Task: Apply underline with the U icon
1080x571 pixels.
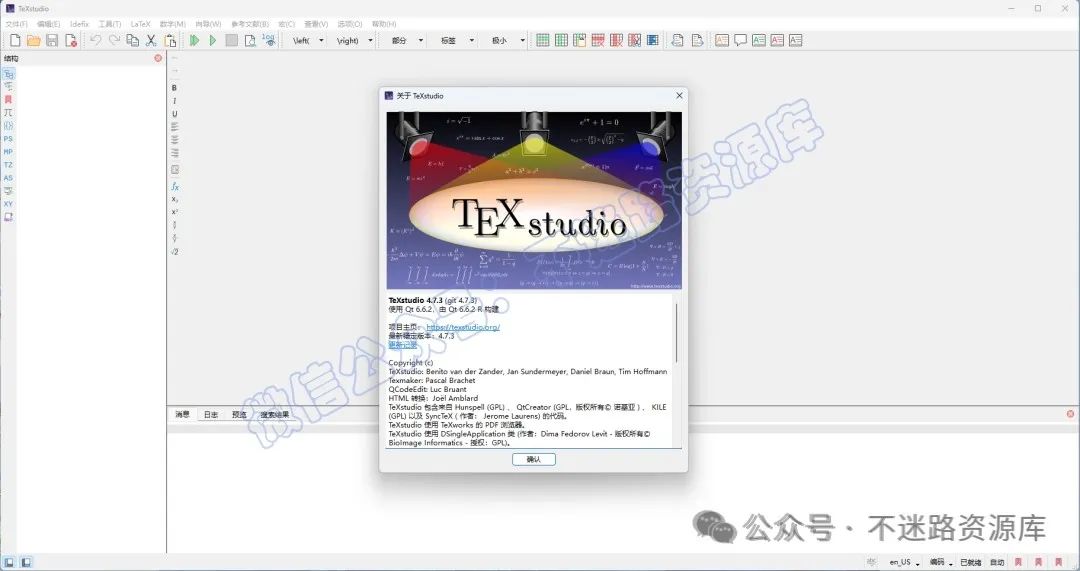Action: point(174,114)
